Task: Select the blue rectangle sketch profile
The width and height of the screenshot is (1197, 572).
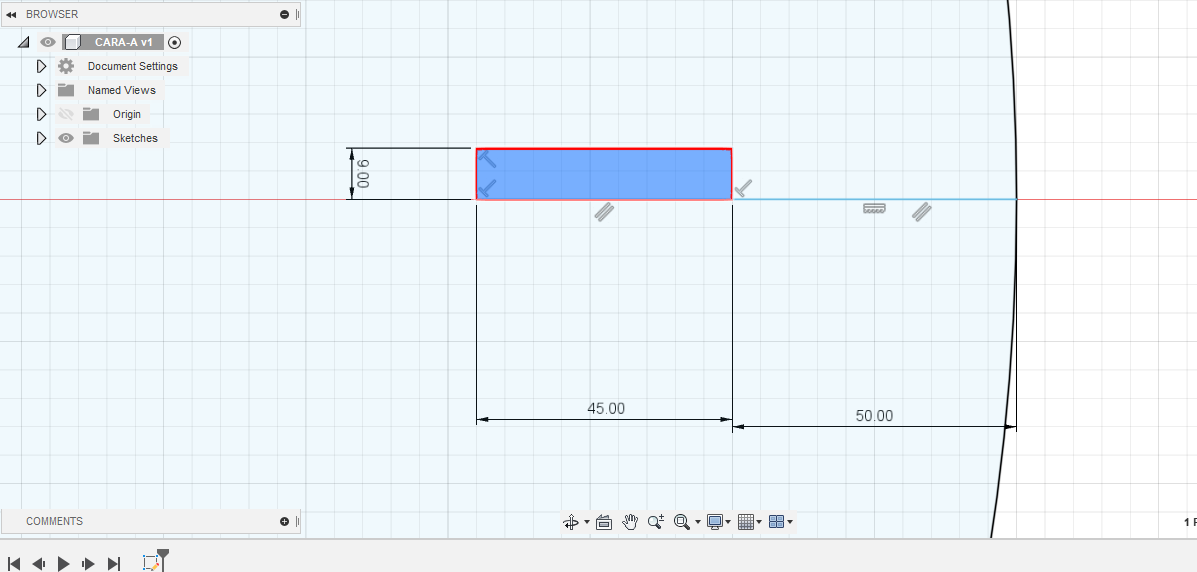Action: (x=604, y=174)
